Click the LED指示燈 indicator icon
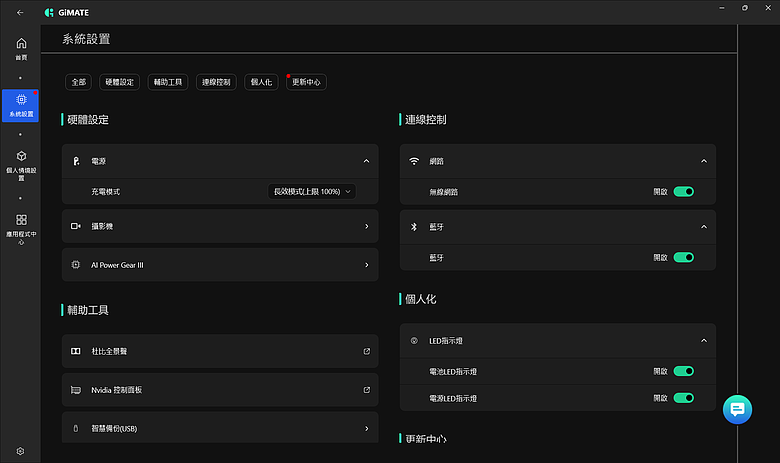The image size is (780, 463). 414,341
